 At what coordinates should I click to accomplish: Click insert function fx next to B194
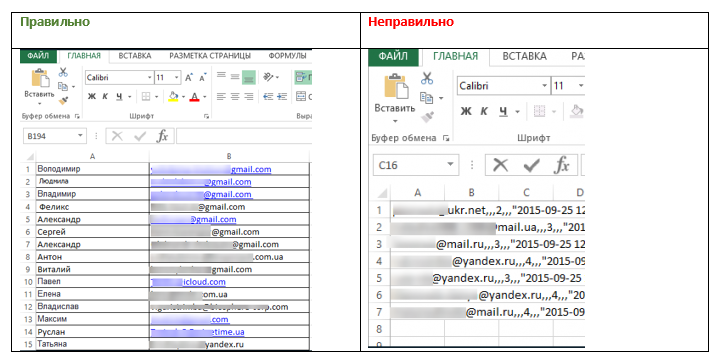[162, 136]
